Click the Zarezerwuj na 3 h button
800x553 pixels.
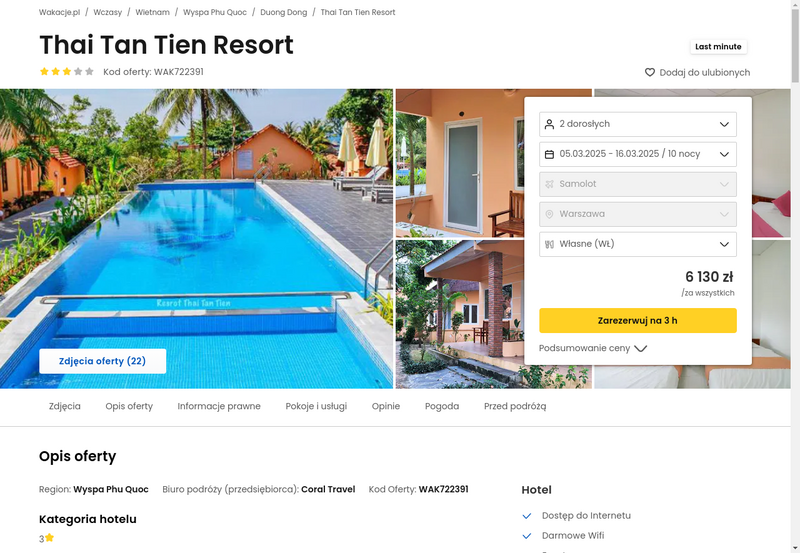click(x=638, y=320)
